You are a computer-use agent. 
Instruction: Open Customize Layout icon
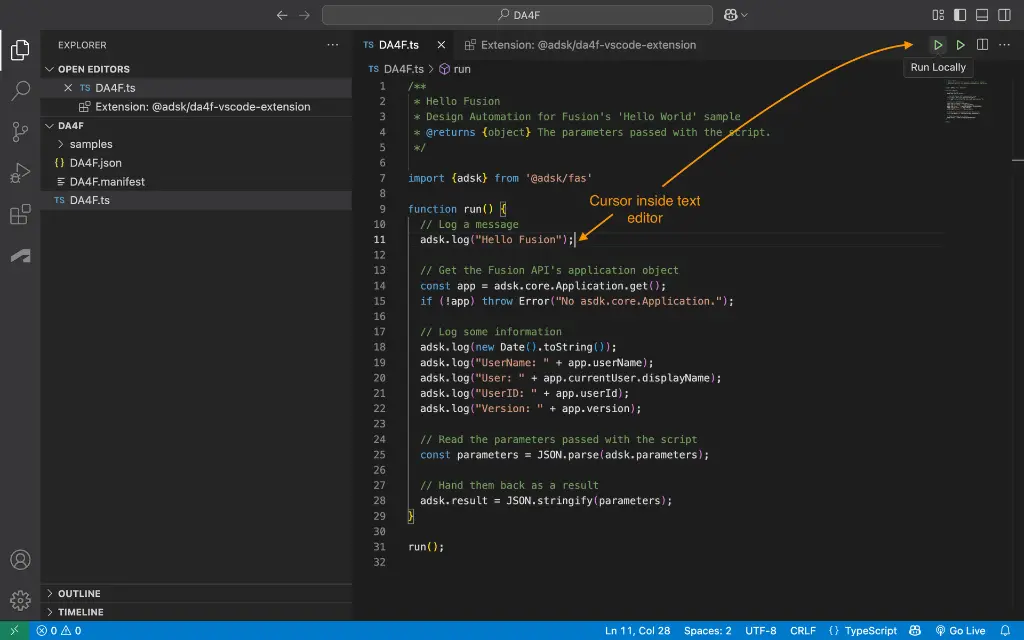coord(938,15)
